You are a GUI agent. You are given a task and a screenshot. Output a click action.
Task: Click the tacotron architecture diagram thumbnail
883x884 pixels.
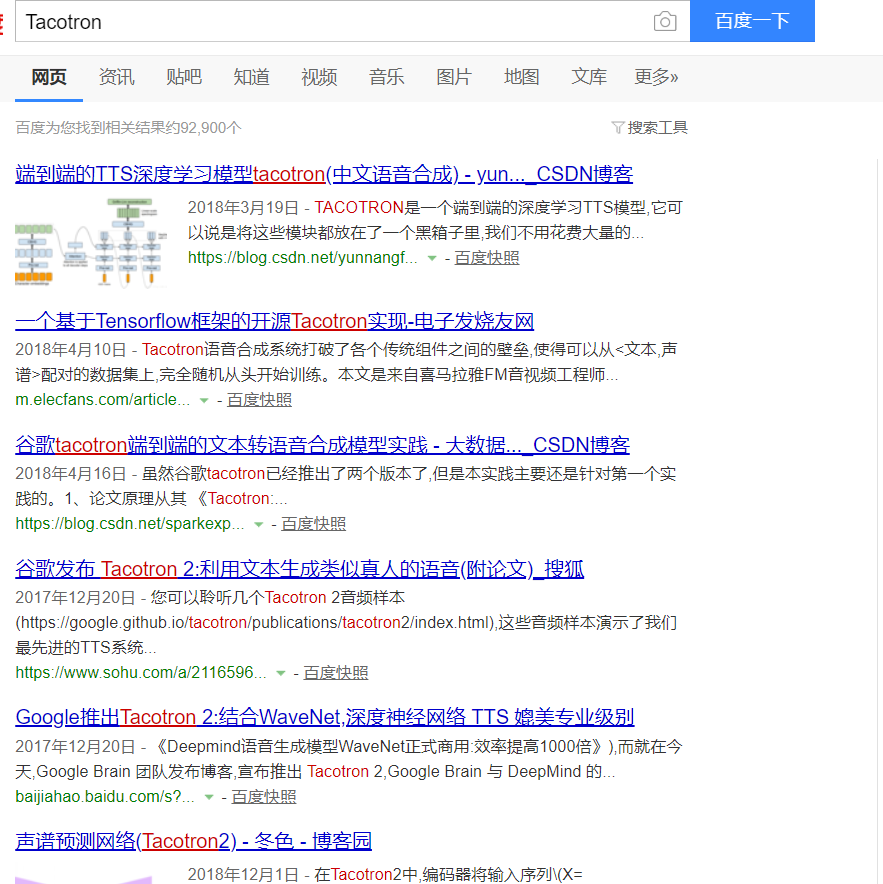(91, 242)
